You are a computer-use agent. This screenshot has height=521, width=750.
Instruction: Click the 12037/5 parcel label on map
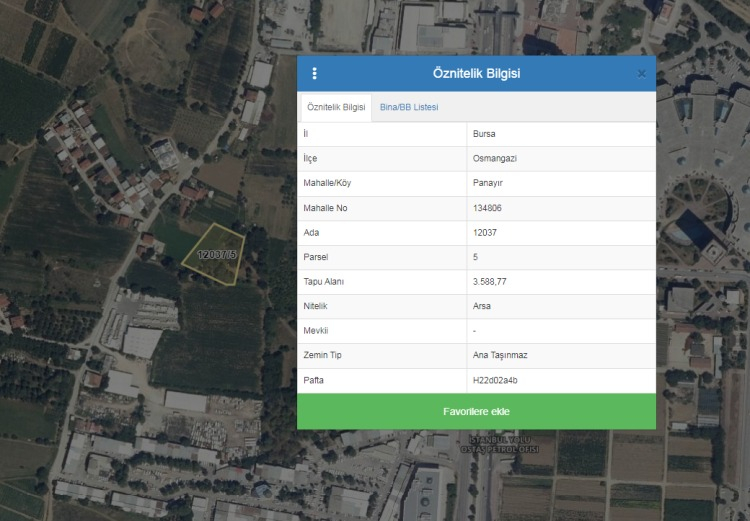[217, 256]
